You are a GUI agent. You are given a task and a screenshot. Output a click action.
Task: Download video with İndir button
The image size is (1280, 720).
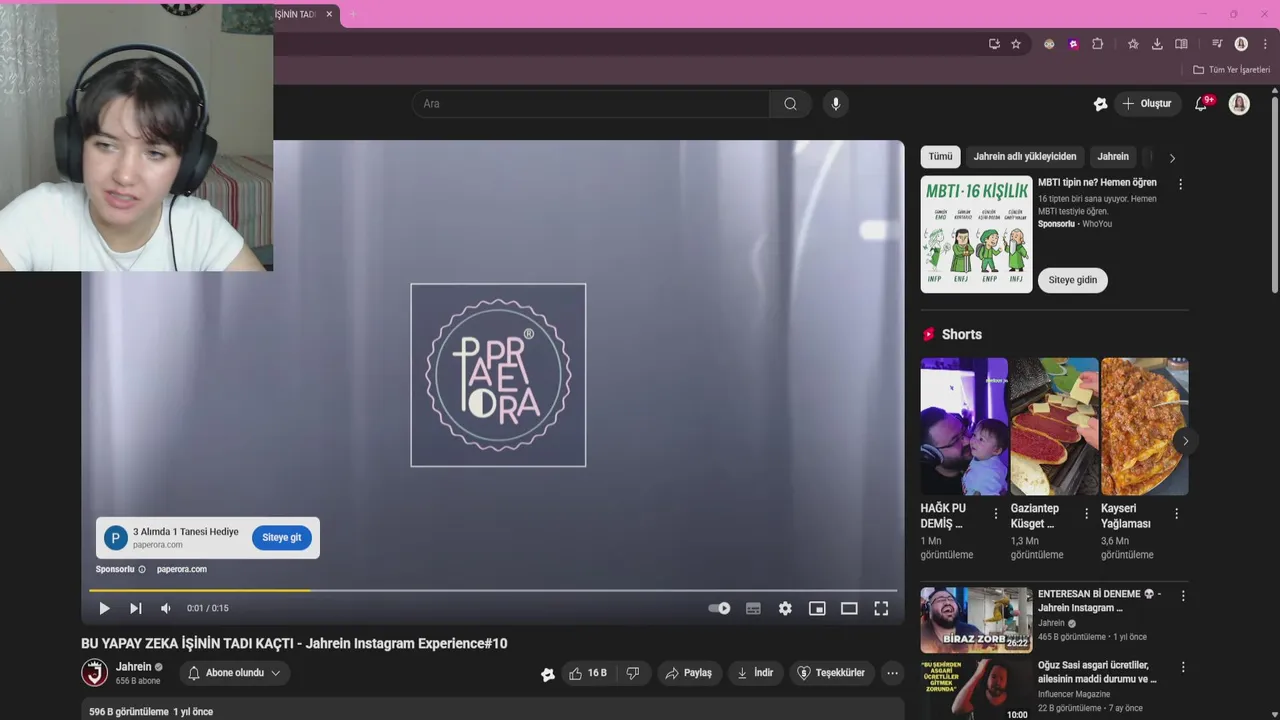point(755,673)
